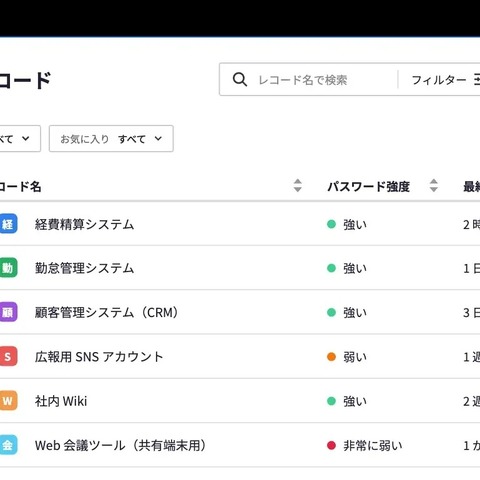Click 強い strength for 経費精算システム

point(347,224)
